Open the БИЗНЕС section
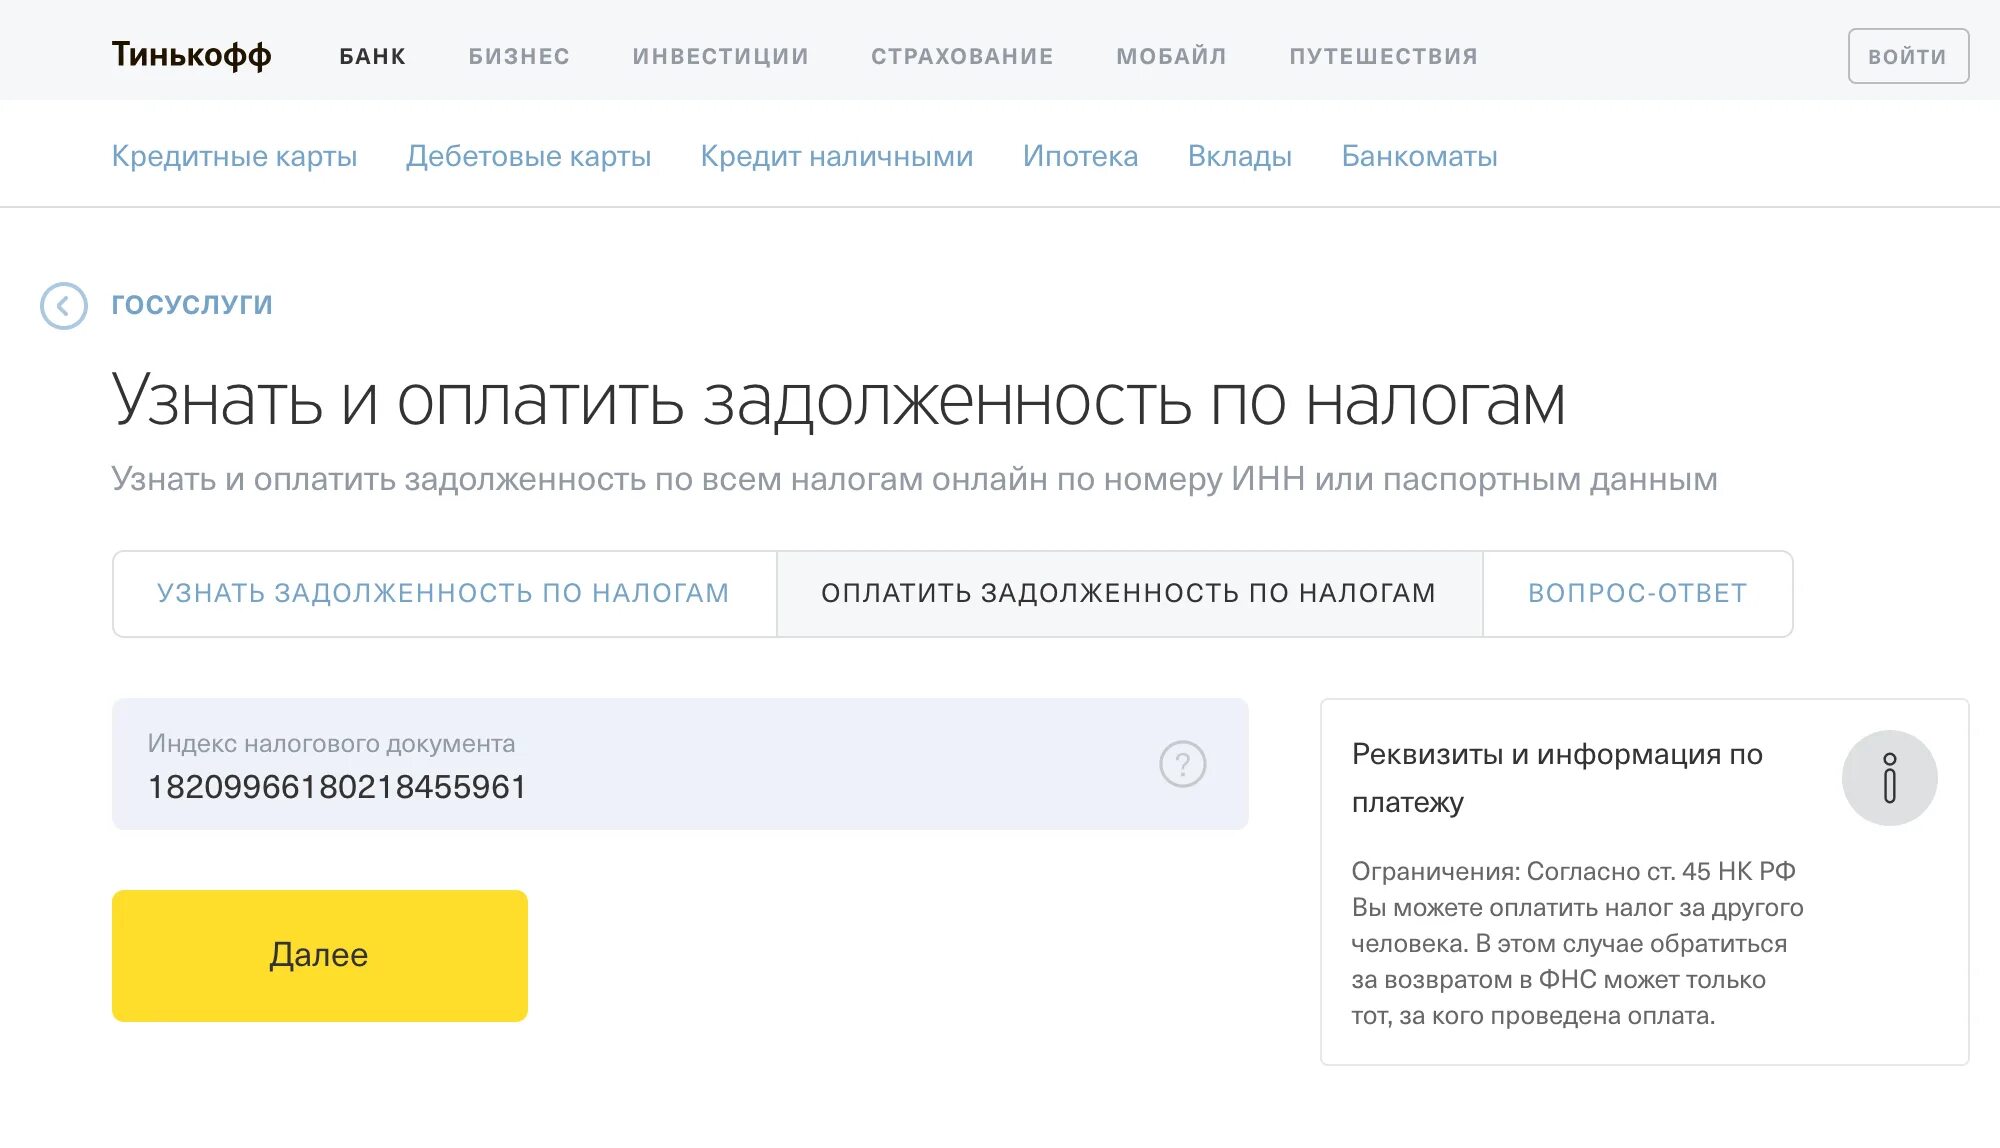Screen dimensions: 2000x1148 pyautogui.click(x=519, y=56)
